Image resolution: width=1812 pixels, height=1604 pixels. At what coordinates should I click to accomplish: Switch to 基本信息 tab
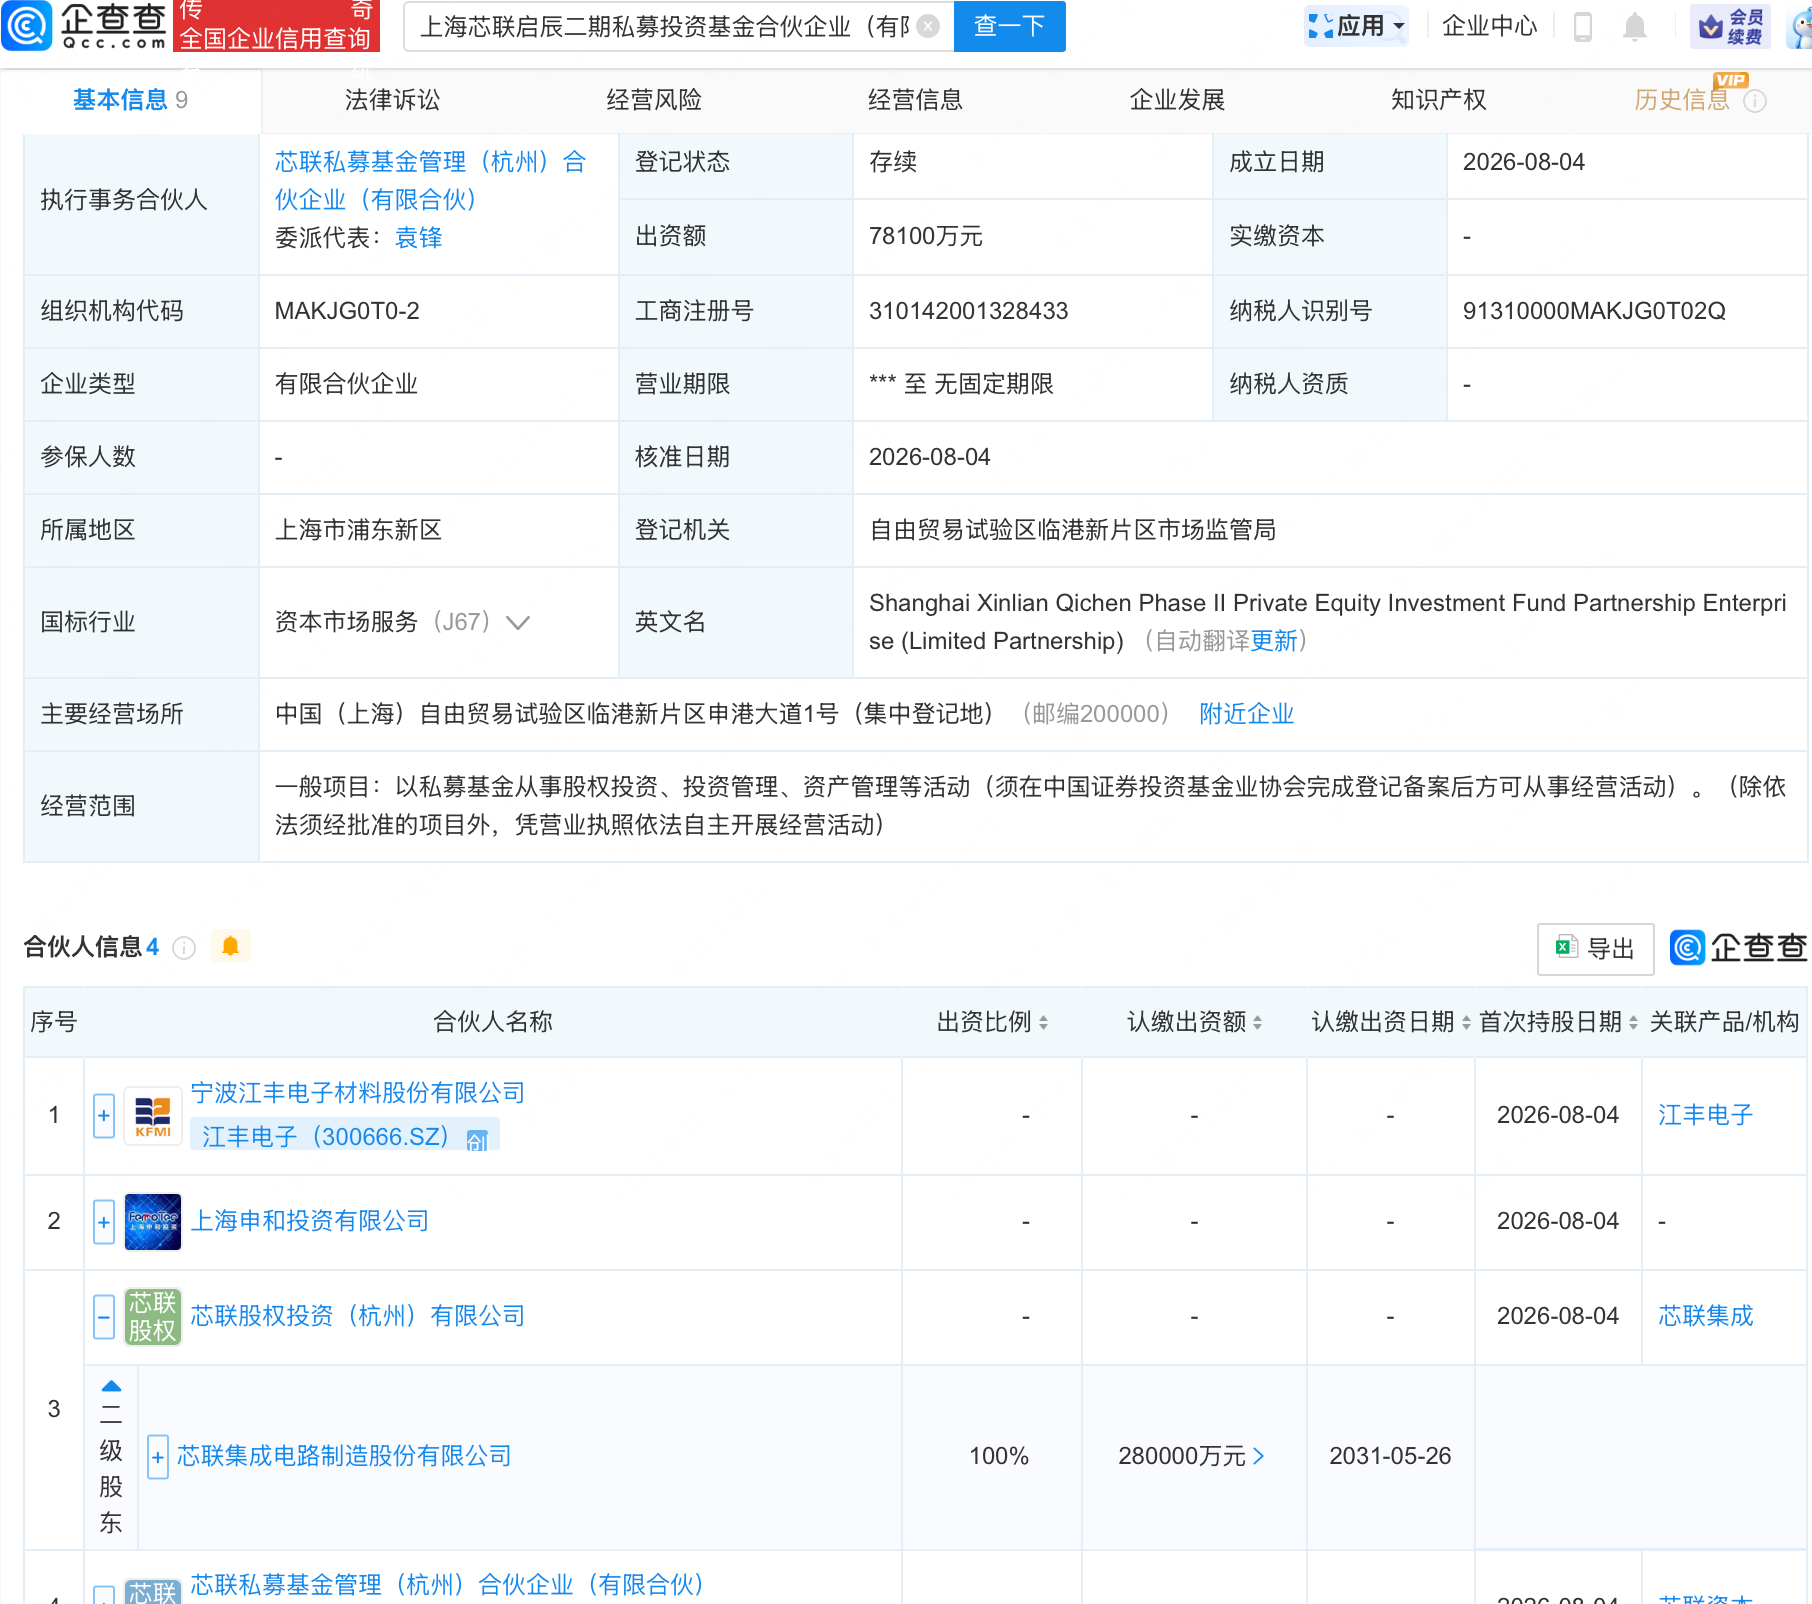tap(130, 100)
